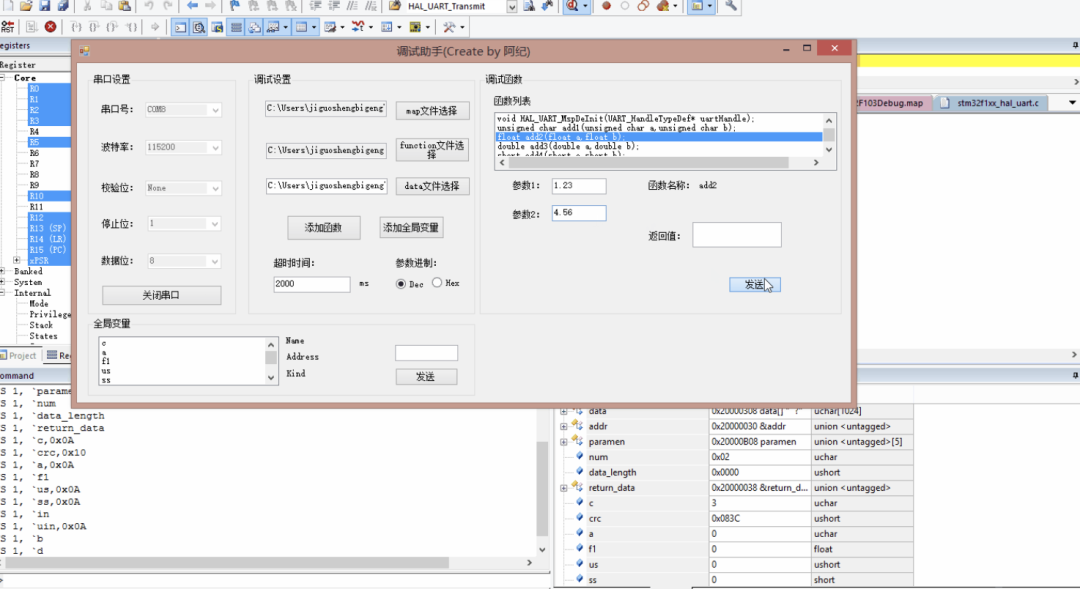Switch parameter base to Hex
Screen dimensions: 1080x589
437,283
